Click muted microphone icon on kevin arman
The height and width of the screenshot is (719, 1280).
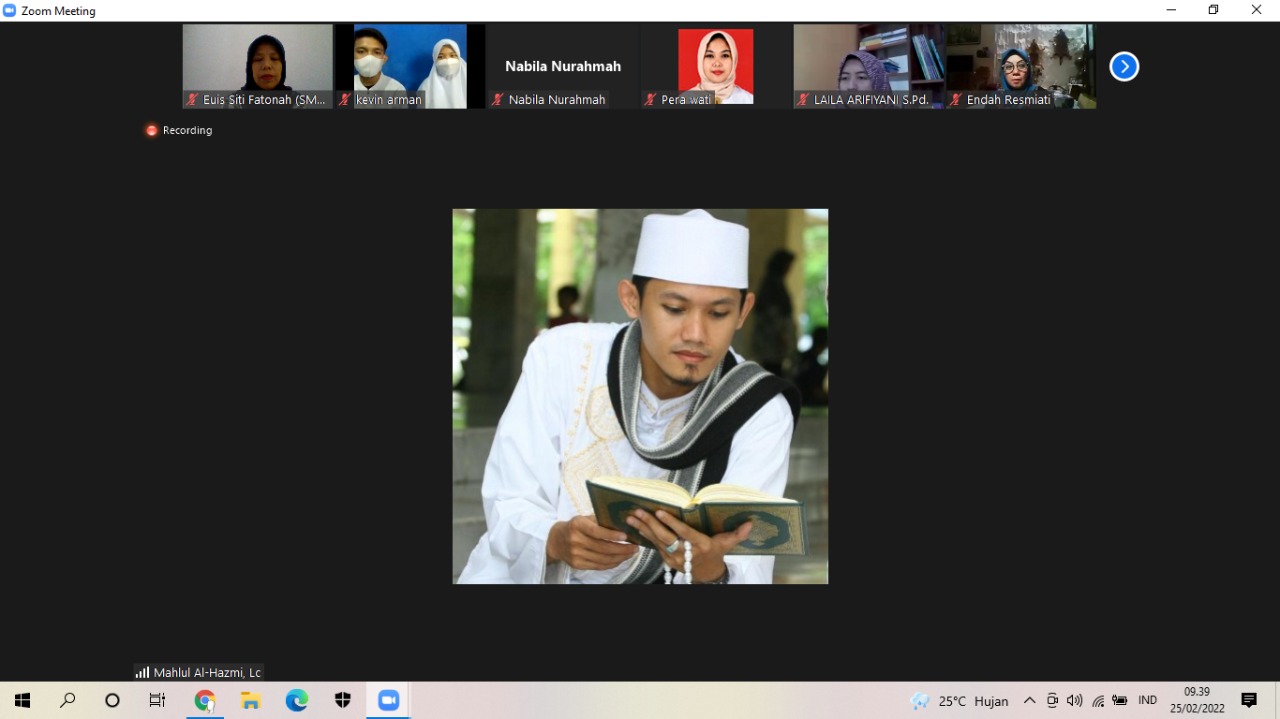tap(345, 100)
